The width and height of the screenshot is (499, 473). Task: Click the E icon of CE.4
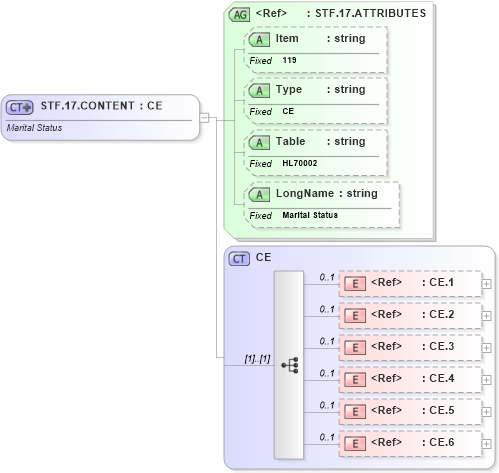pos(355,380)
